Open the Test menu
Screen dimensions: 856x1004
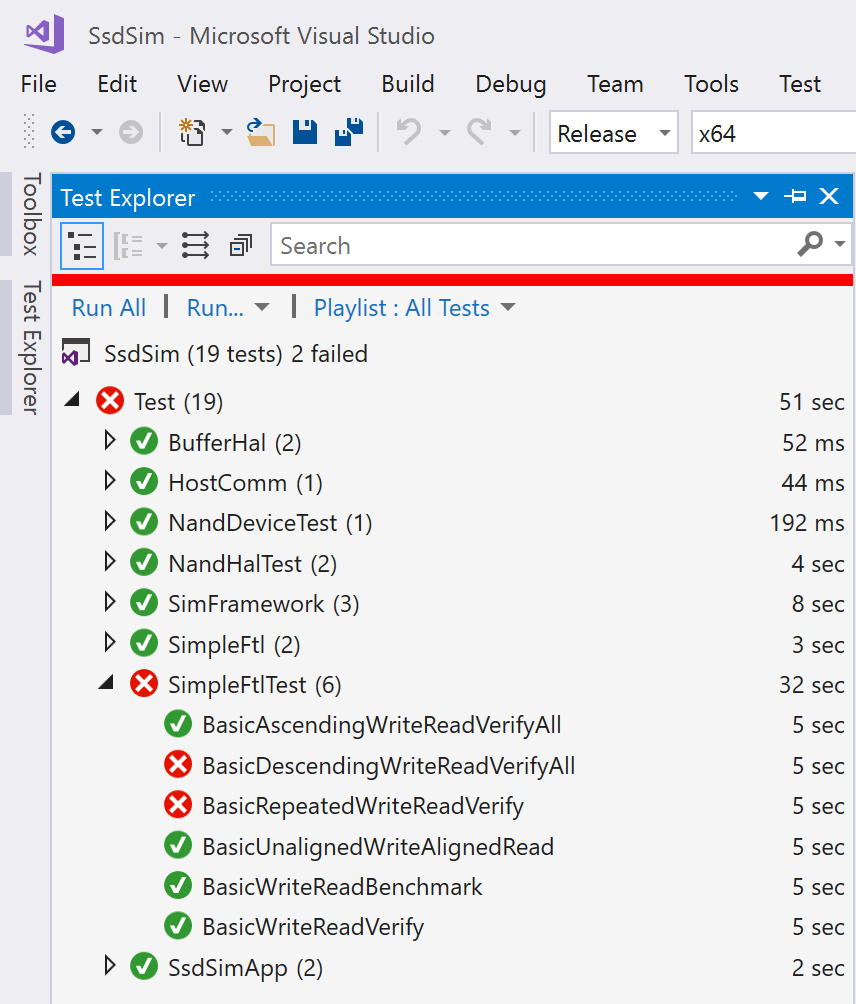(800, 84)
